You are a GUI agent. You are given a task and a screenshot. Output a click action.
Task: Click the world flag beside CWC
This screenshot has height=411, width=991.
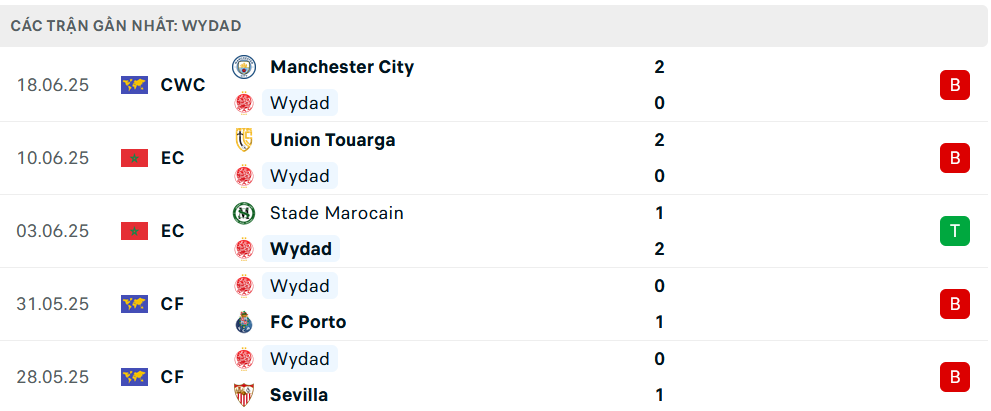pyautogui.click(x=134, y=85)
